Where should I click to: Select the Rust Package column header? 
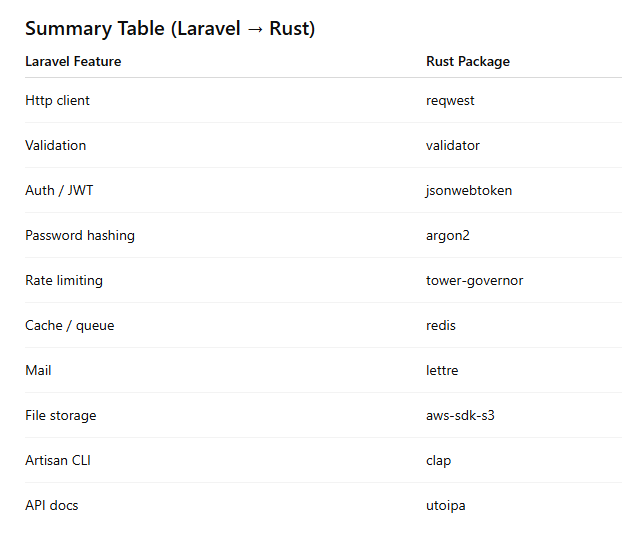[467, 61]
